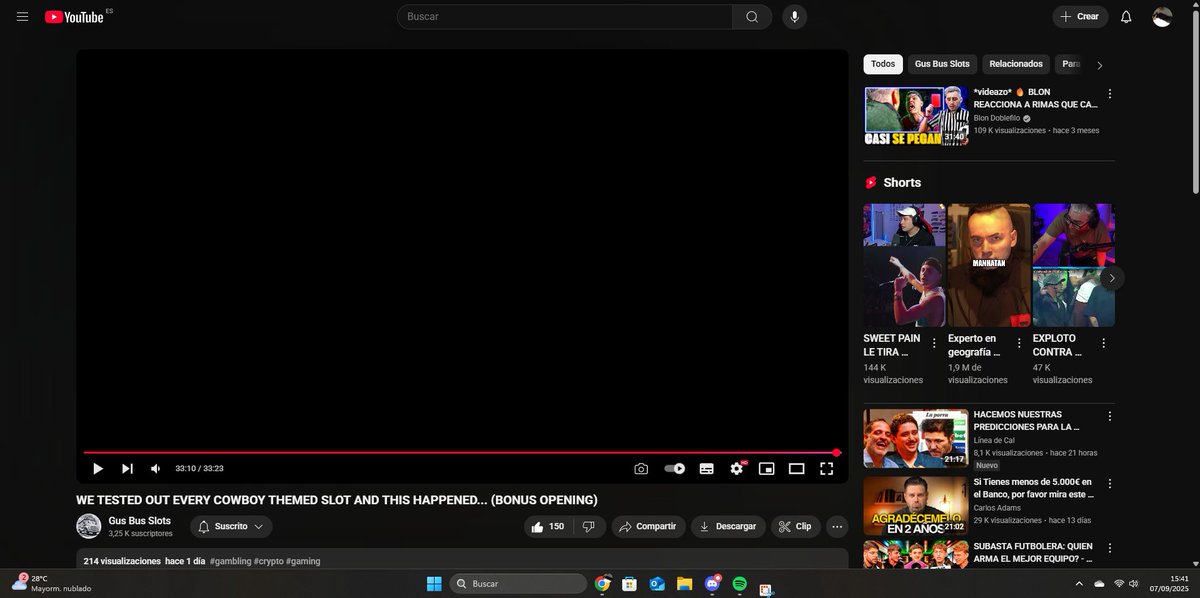Screen dimensions: 1200x598
Task: Open options for the HACEMOS NUESTRAS PREDICCIONES video
Action: pos(1109,416)
